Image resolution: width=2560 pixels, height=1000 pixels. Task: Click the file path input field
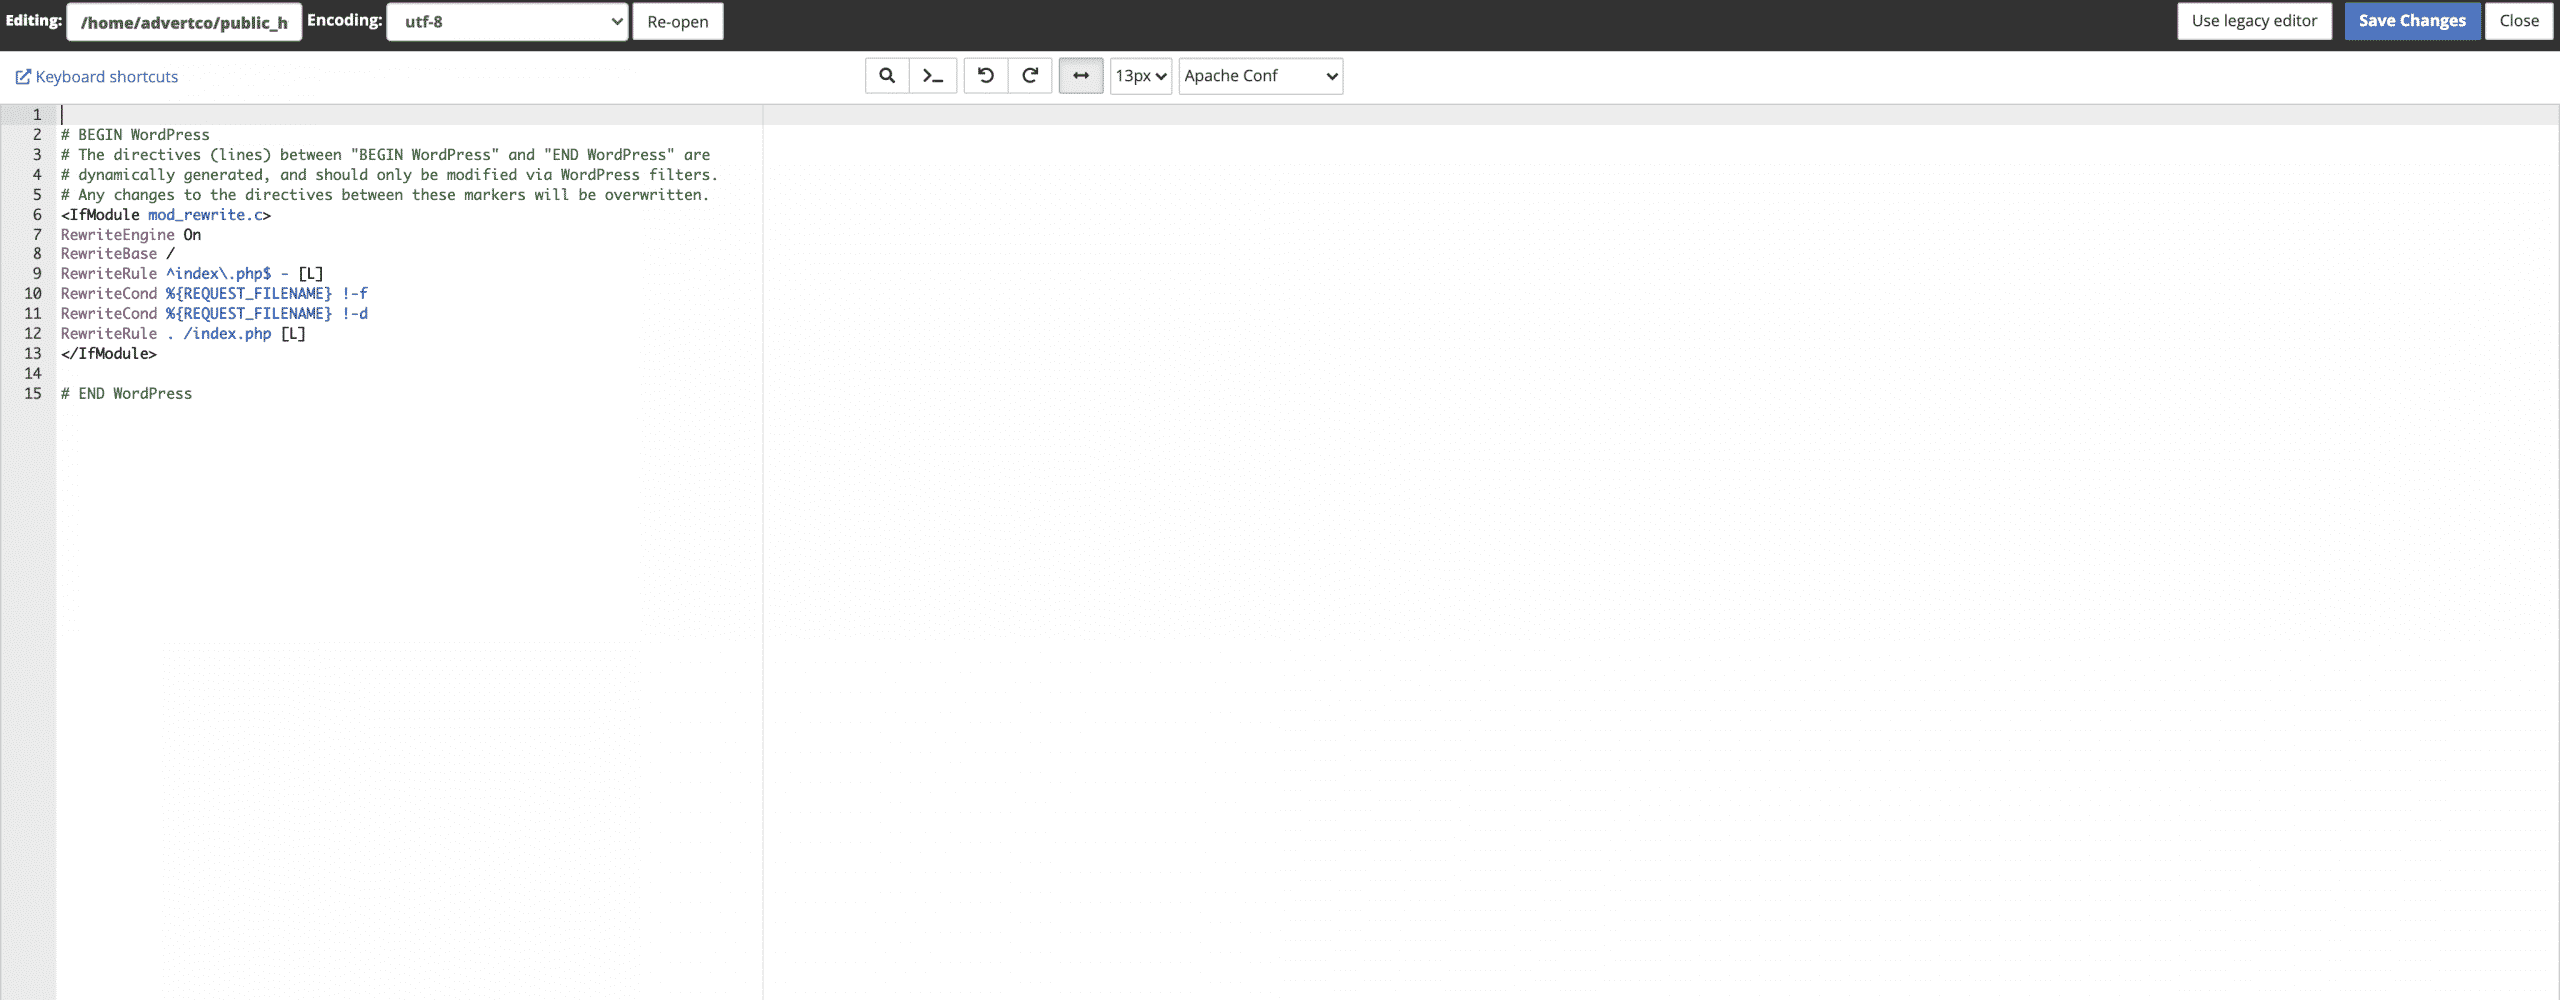pos(184,22)
